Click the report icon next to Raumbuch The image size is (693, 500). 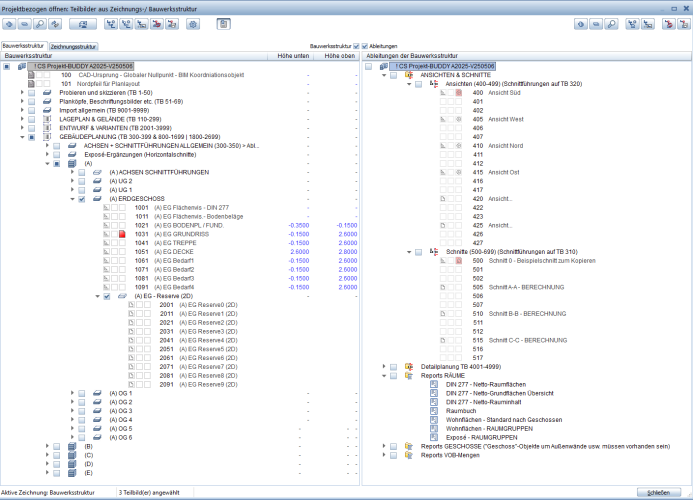point(434,410)
